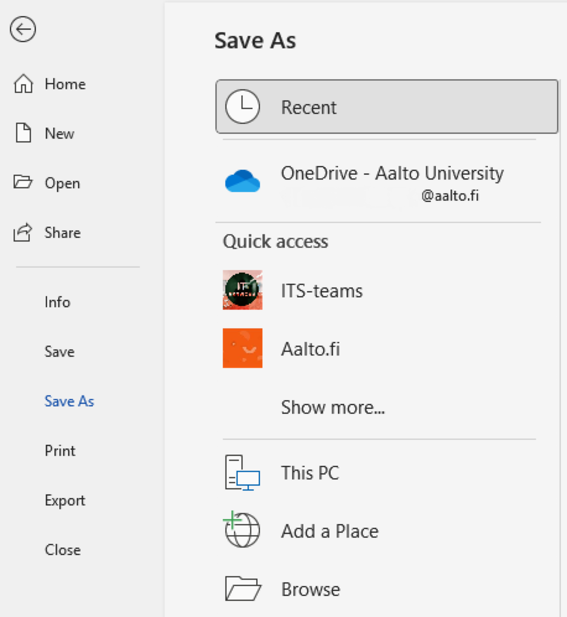Open the Home menu label
This screenshot has height=617, width=567.
click(65, 84)
